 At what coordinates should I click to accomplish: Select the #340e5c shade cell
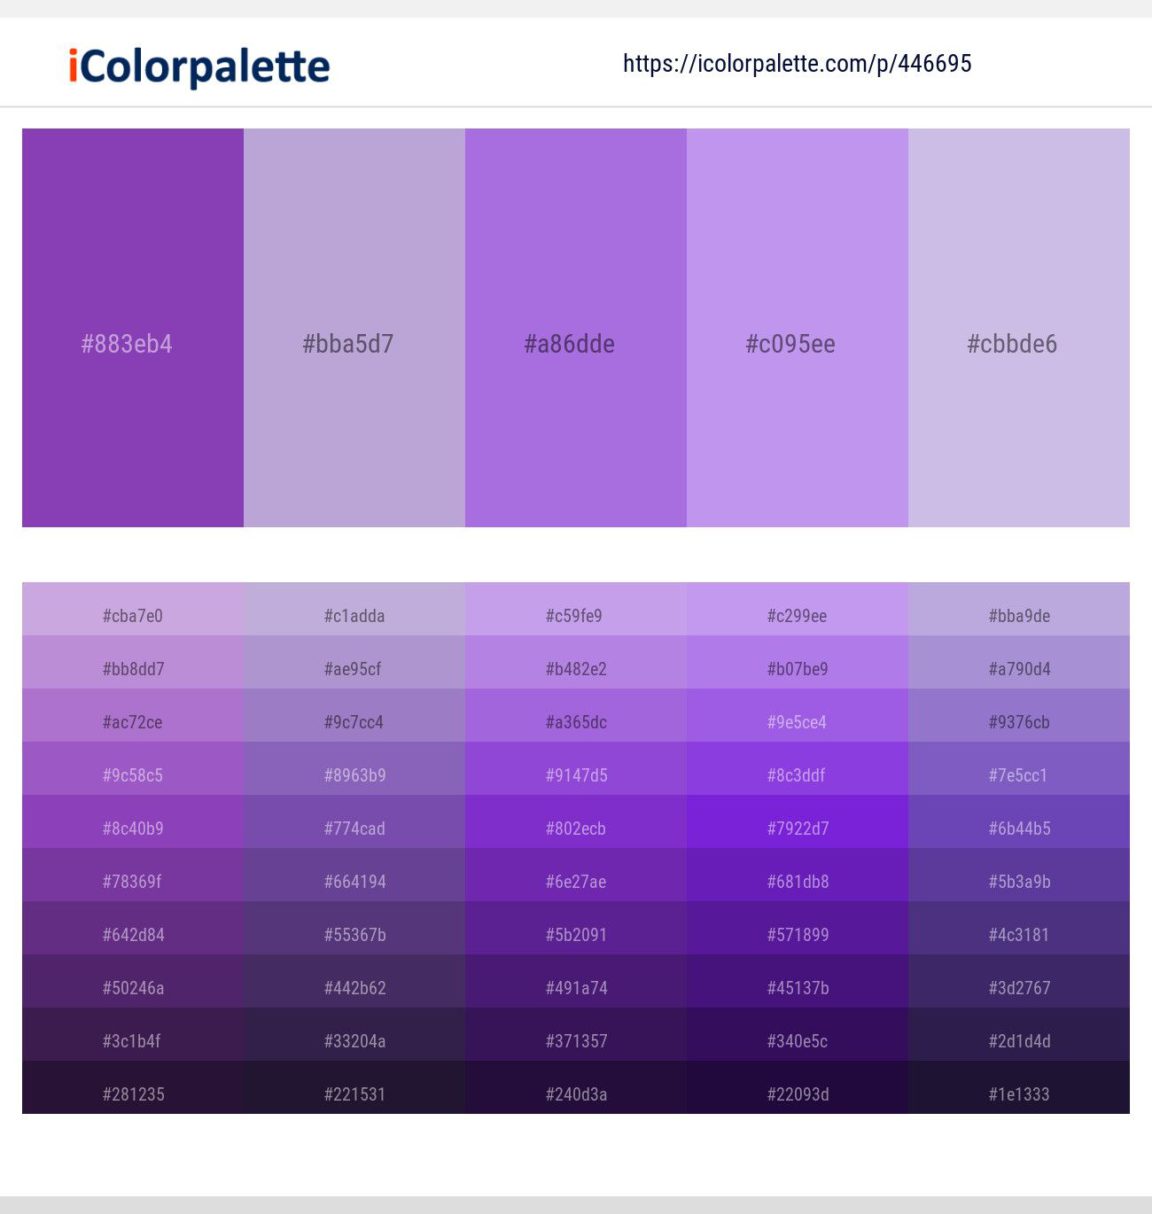[797, 1040]
